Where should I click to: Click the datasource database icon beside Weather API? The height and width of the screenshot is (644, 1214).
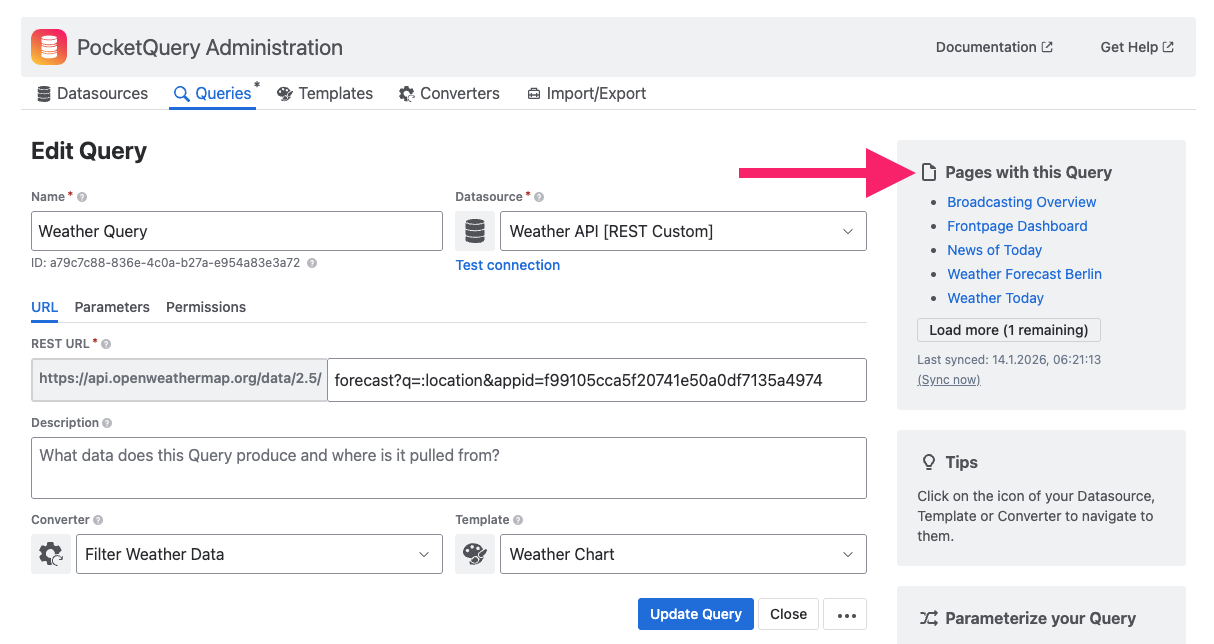475,231
